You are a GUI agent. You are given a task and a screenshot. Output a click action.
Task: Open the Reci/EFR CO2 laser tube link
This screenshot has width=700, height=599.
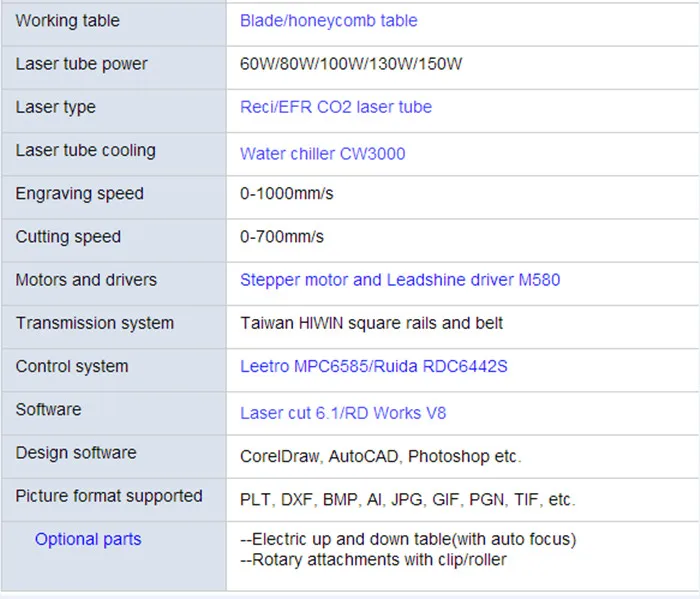[336, 107]
